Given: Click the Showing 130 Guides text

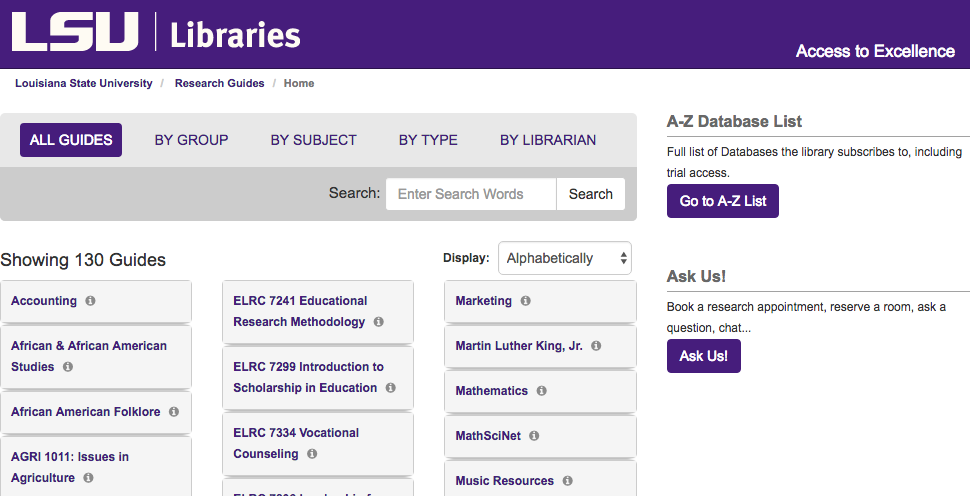Looking at the screenshot, I should pos(83,260).
